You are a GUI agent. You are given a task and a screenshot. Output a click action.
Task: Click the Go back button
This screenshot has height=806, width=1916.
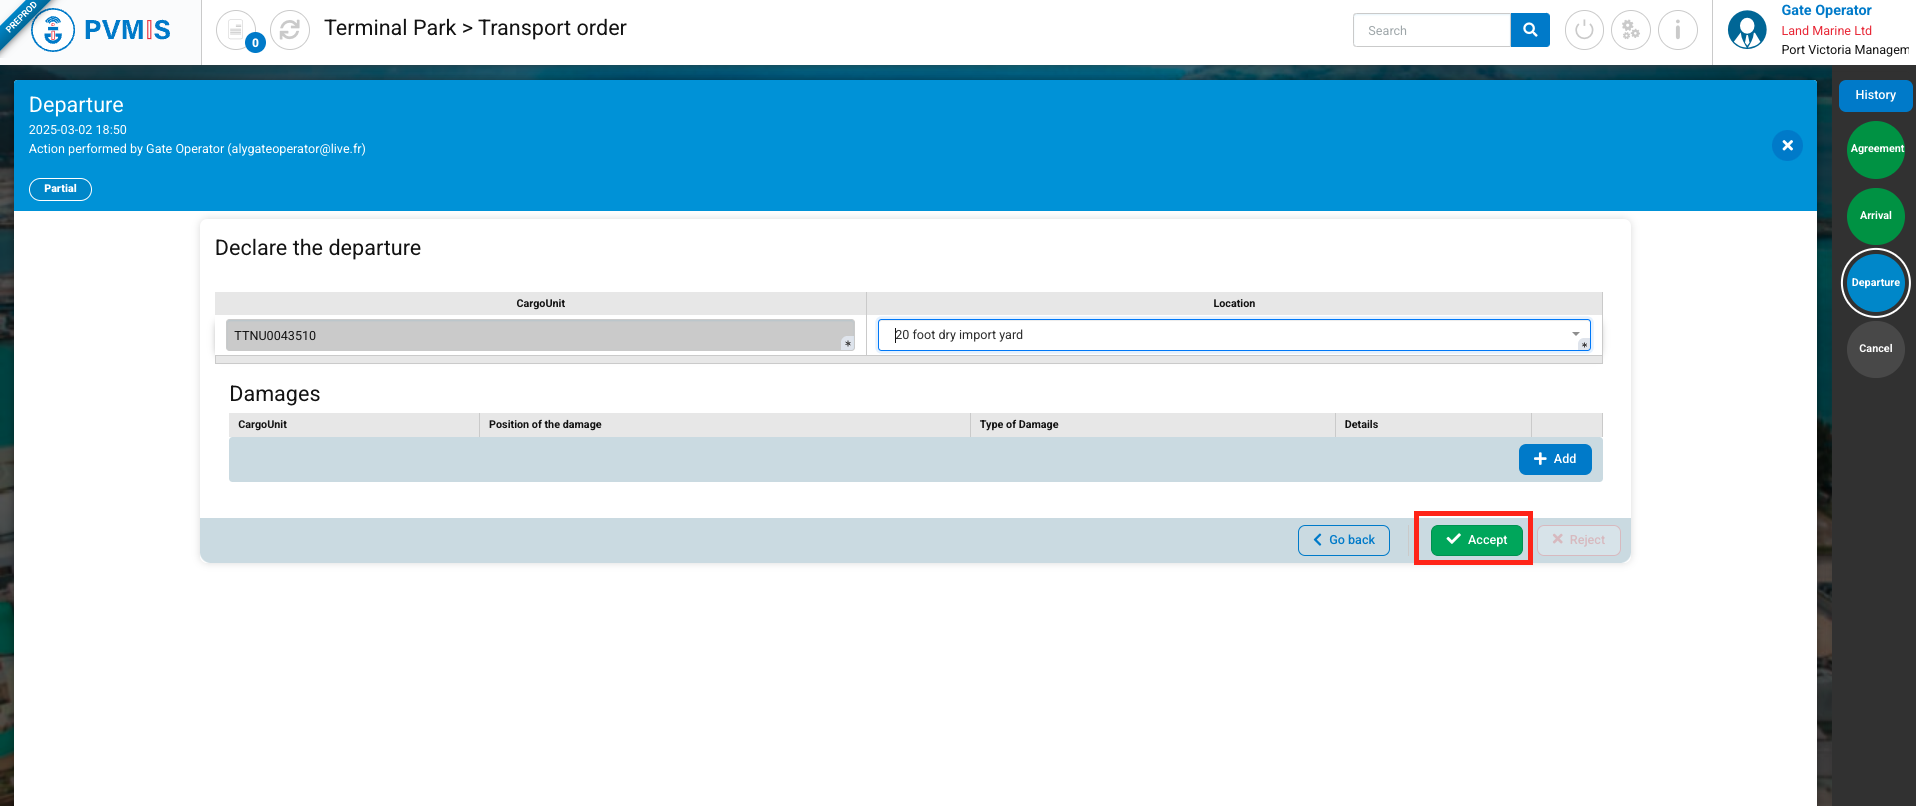(1343, 540)
